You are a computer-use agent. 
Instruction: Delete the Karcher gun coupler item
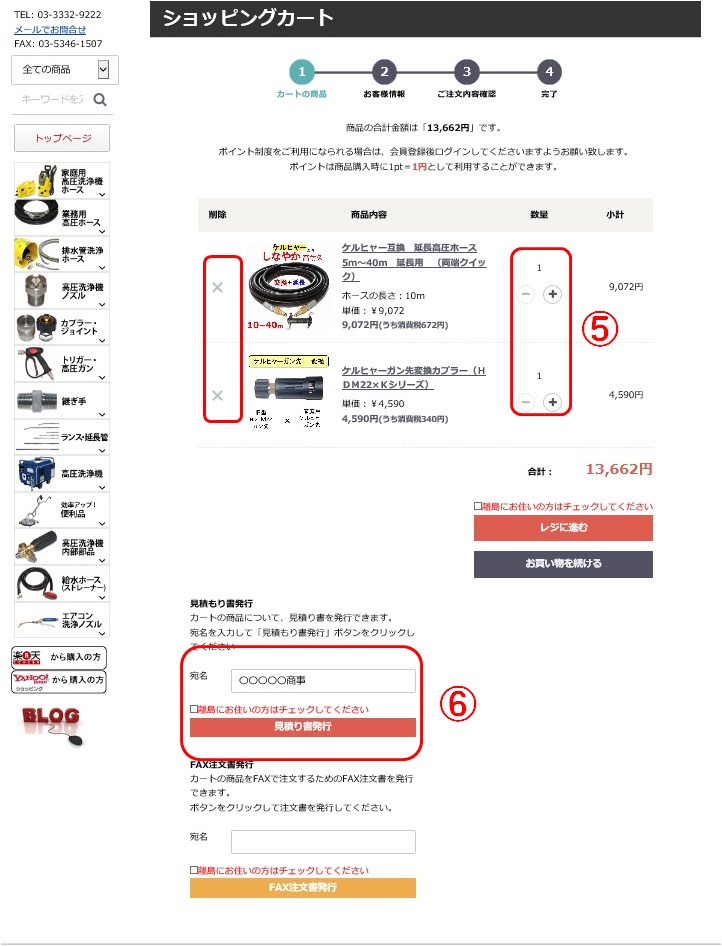[x=218, y=395]
